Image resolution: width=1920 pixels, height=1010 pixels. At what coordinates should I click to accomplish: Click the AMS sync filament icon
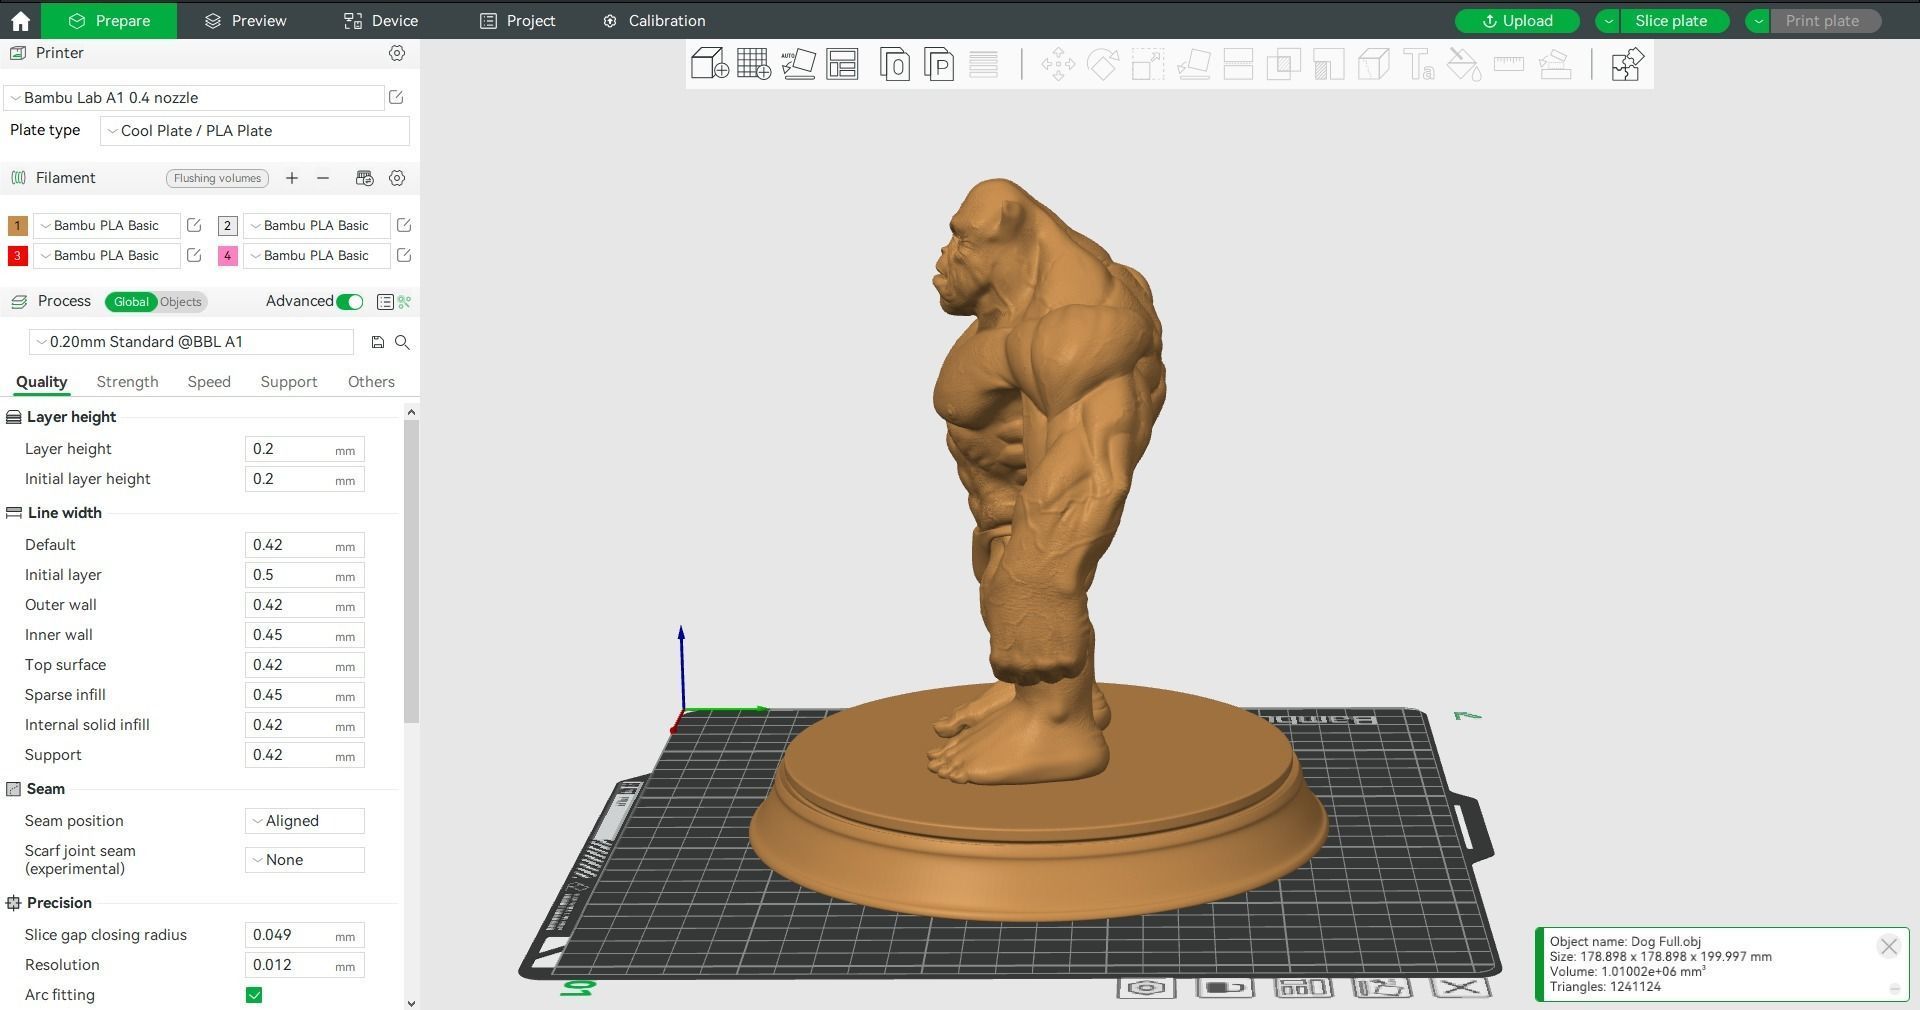point(364,178)
